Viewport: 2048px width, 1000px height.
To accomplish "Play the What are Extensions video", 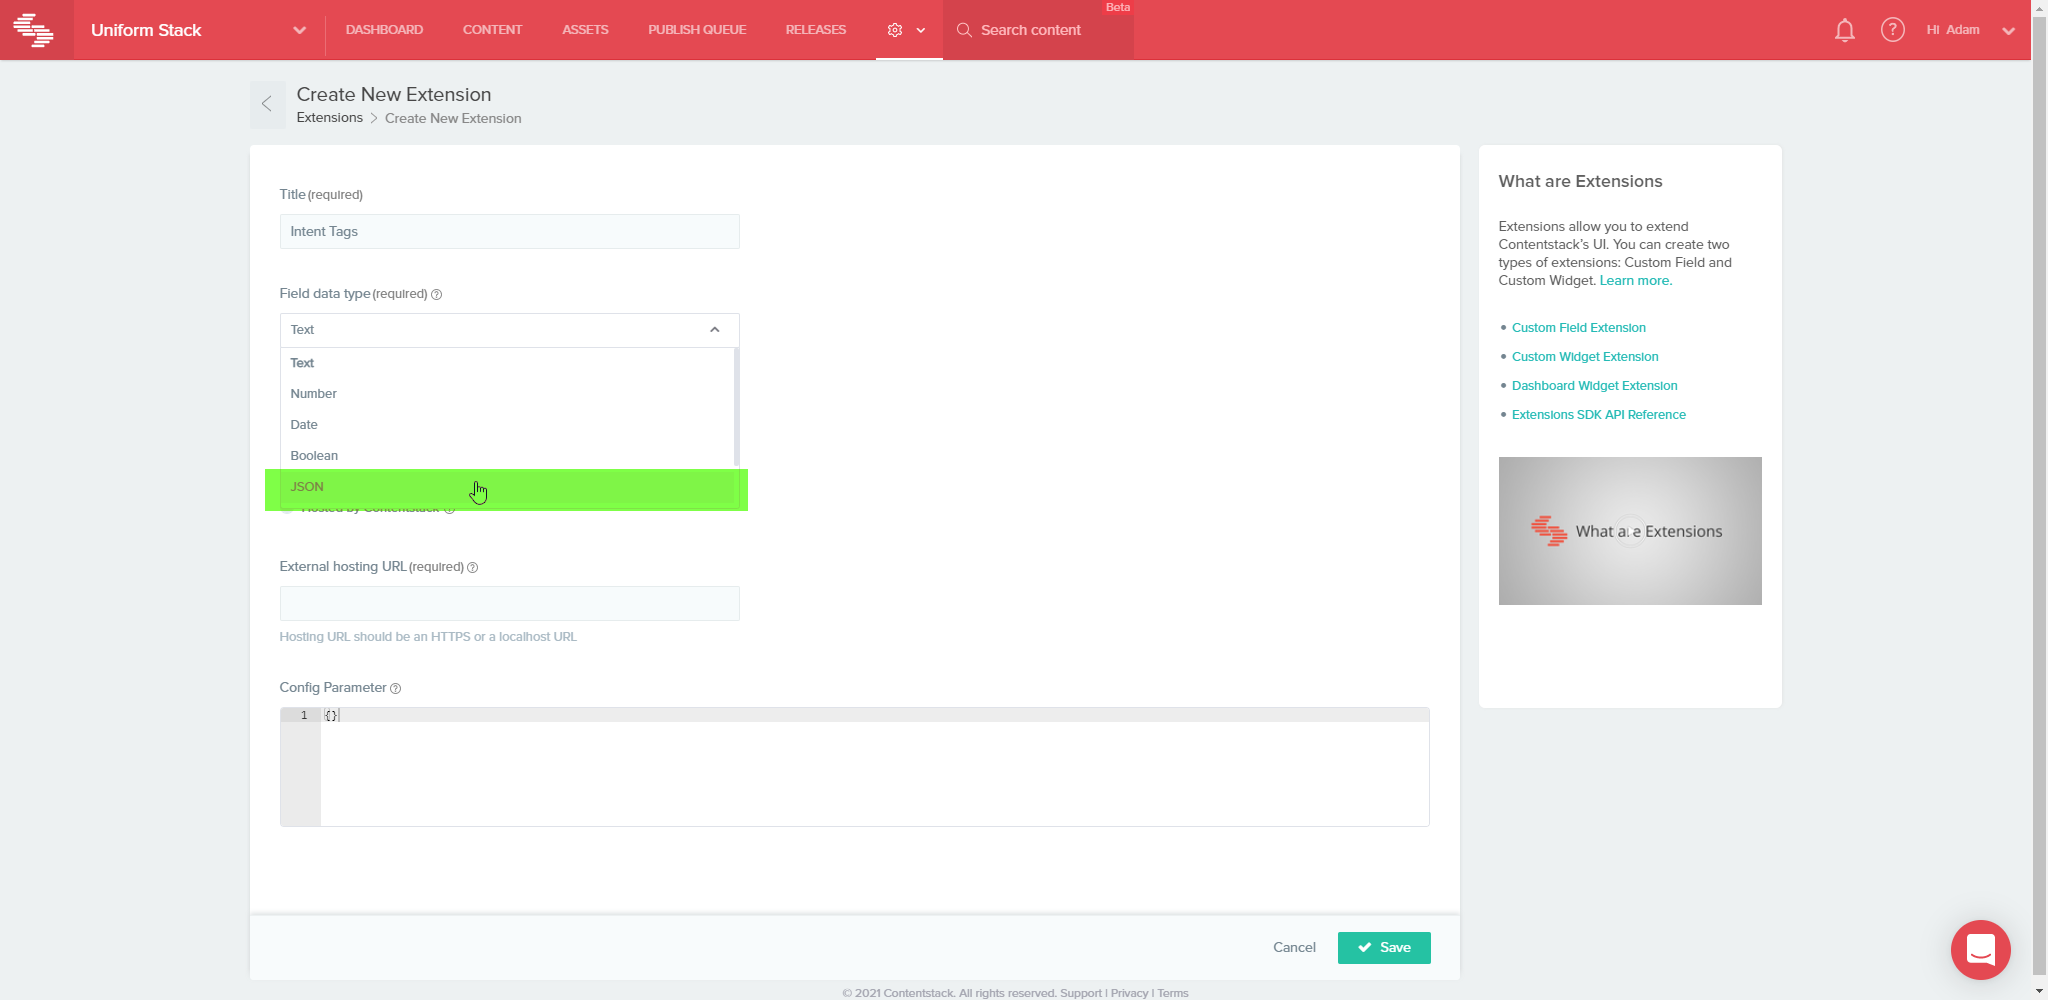I will coord(1630,531).
